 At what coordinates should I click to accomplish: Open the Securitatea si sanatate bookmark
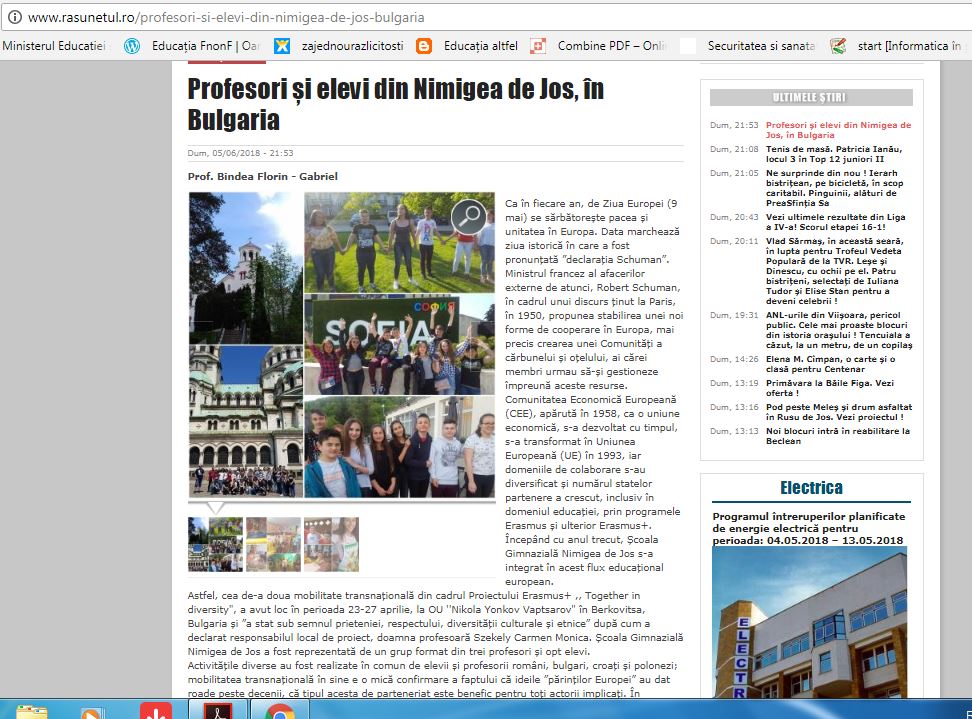pos(761,46)
